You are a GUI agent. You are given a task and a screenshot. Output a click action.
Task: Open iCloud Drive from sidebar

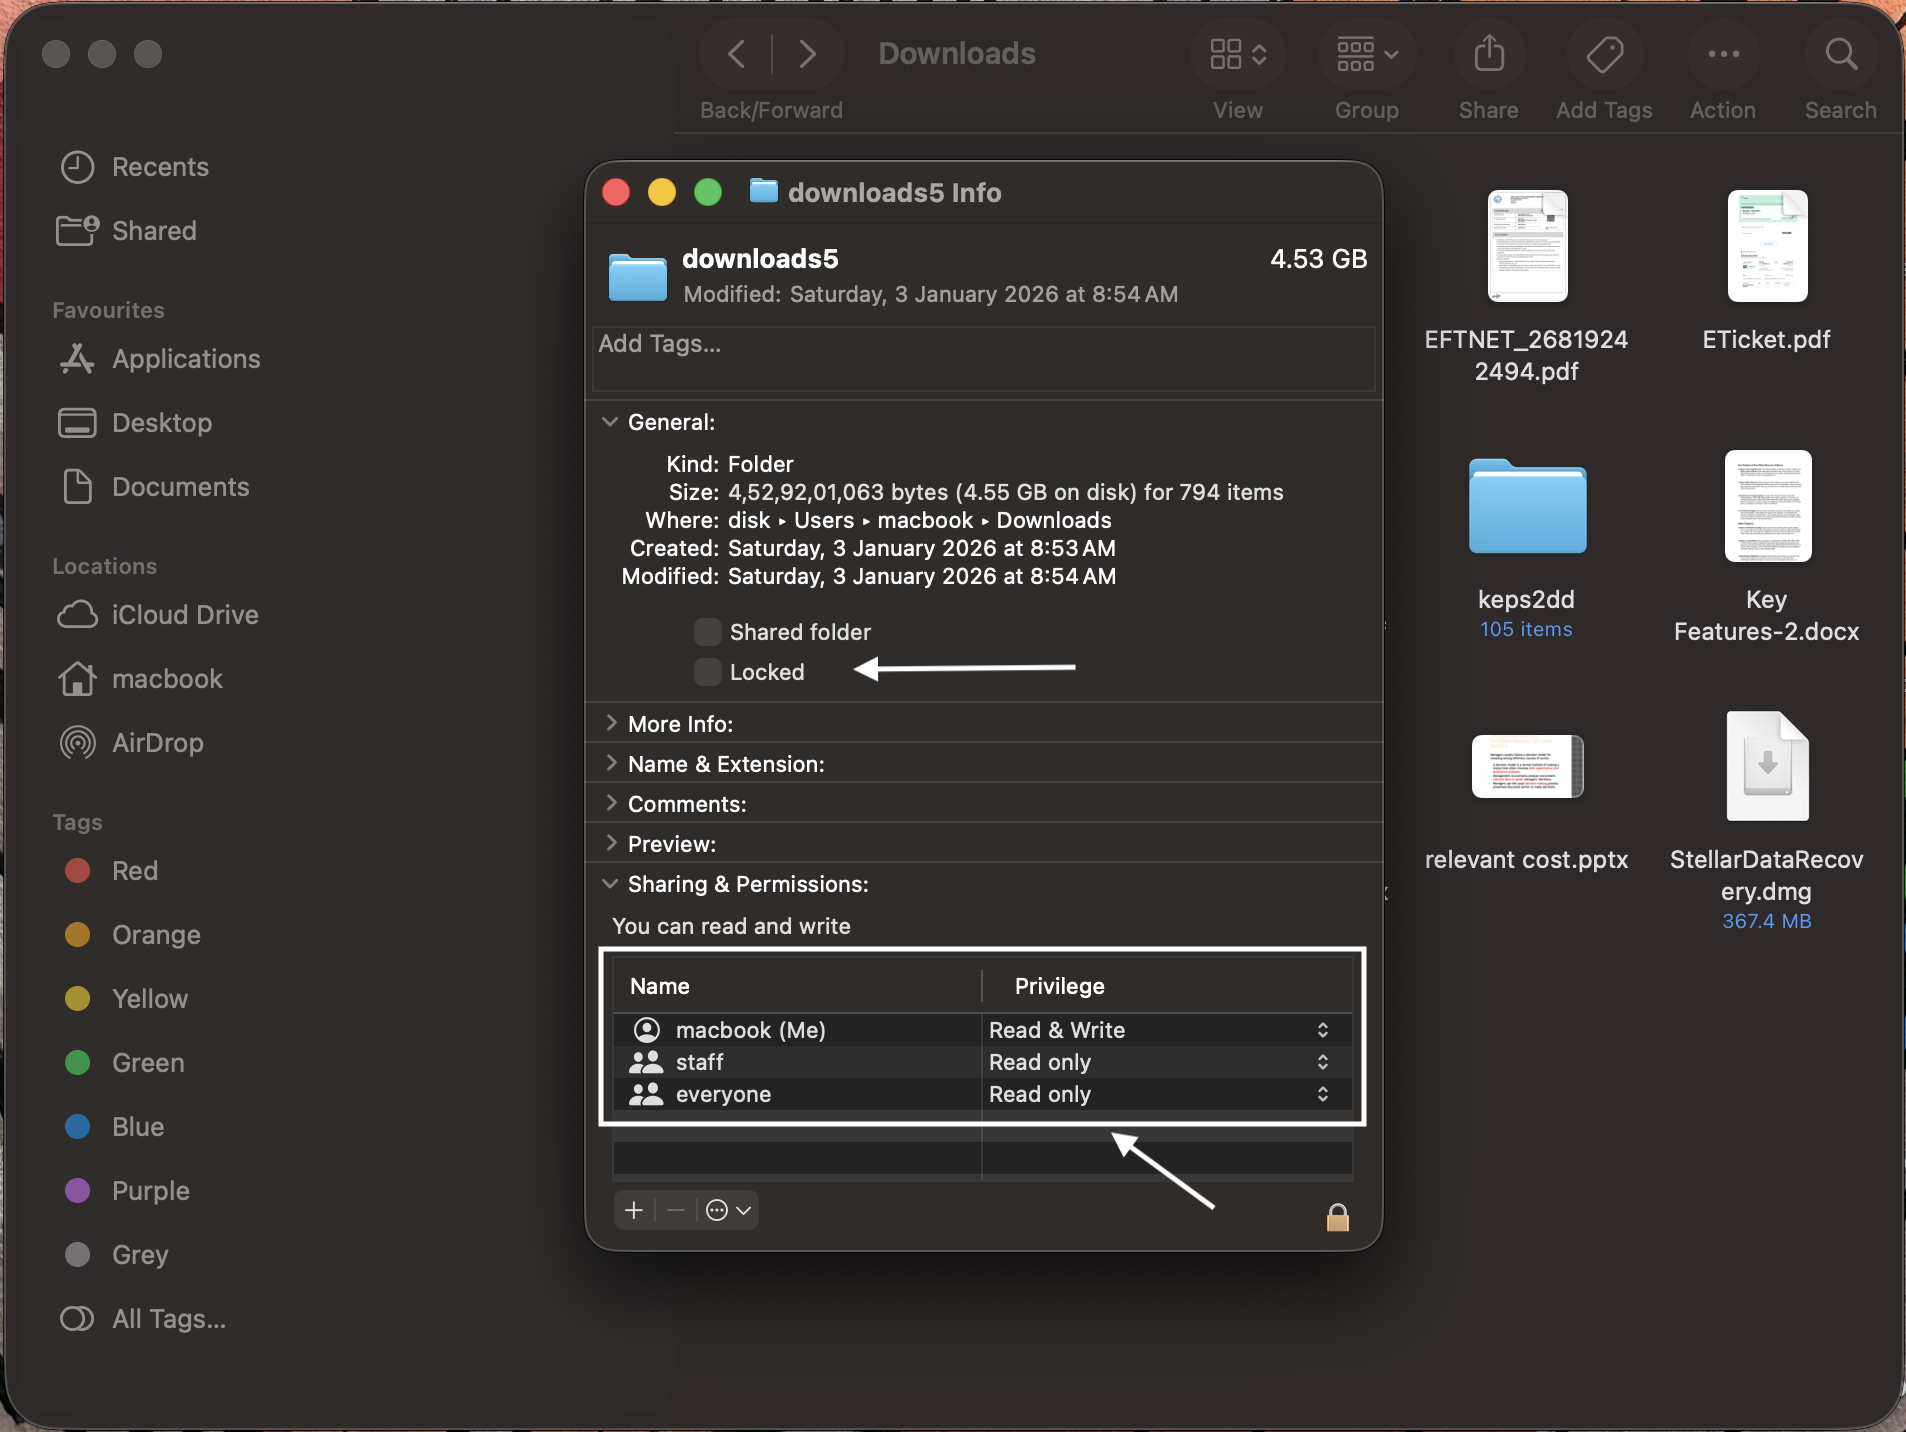(x=186, y=614)
